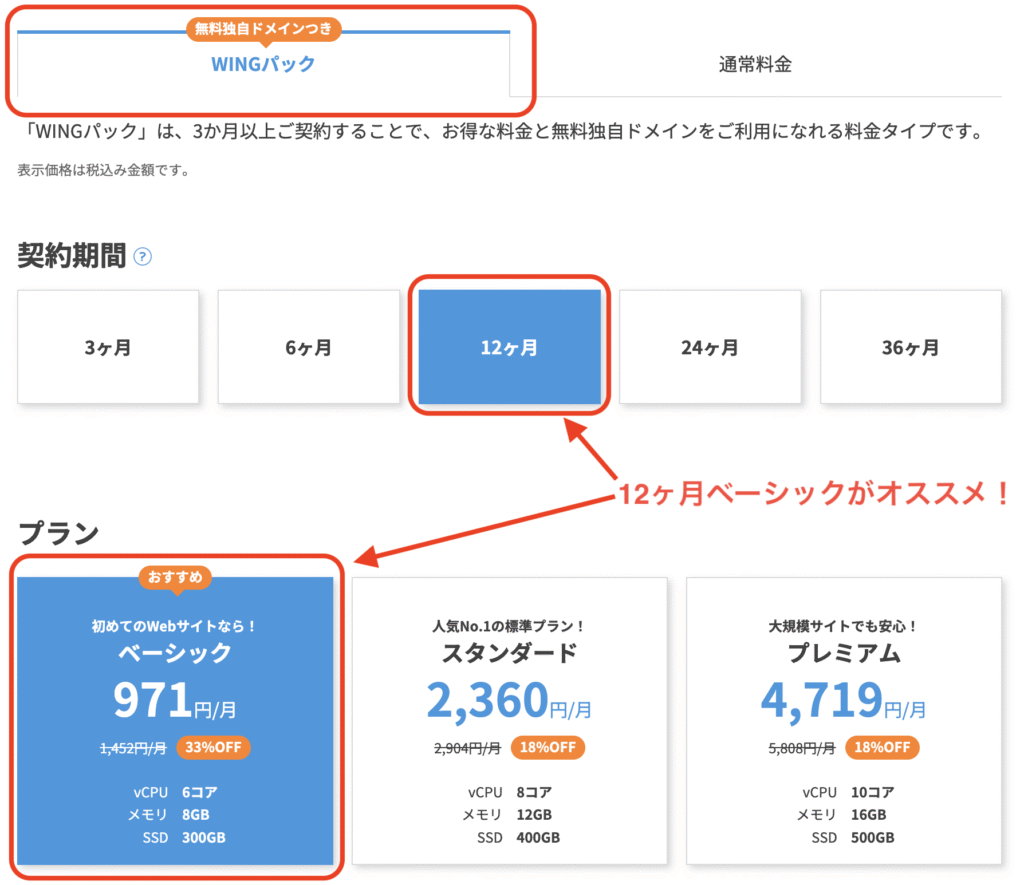Click the 16GB memory value
The width and height of the screenshot is (1024, 885).
pos(869,814)
